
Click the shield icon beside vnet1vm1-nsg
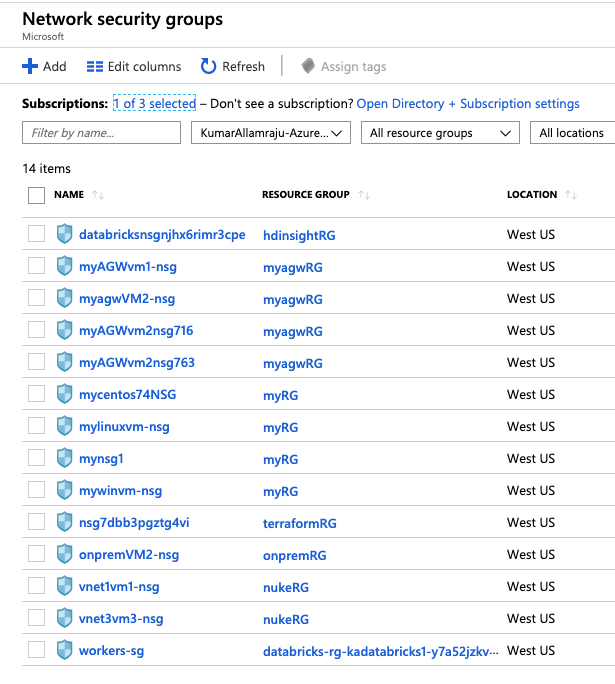click(x=65, y=586)
